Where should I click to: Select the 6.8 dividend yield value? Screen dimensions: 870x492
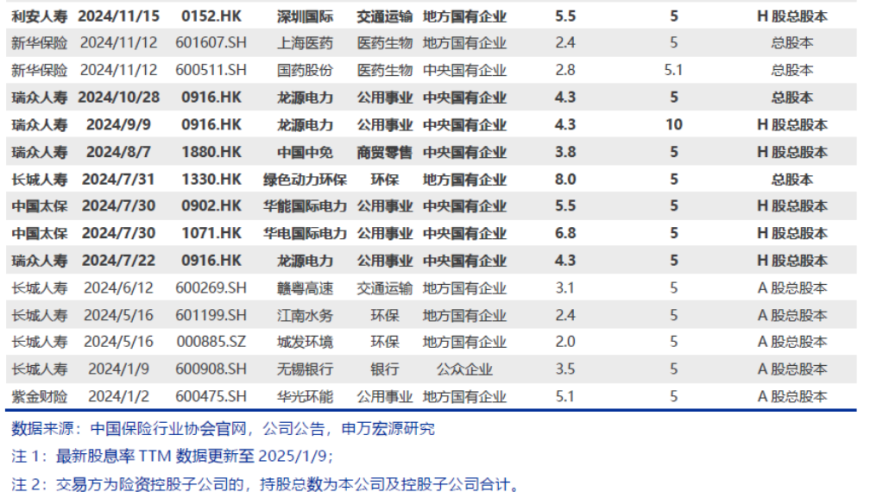click(565, 233)
